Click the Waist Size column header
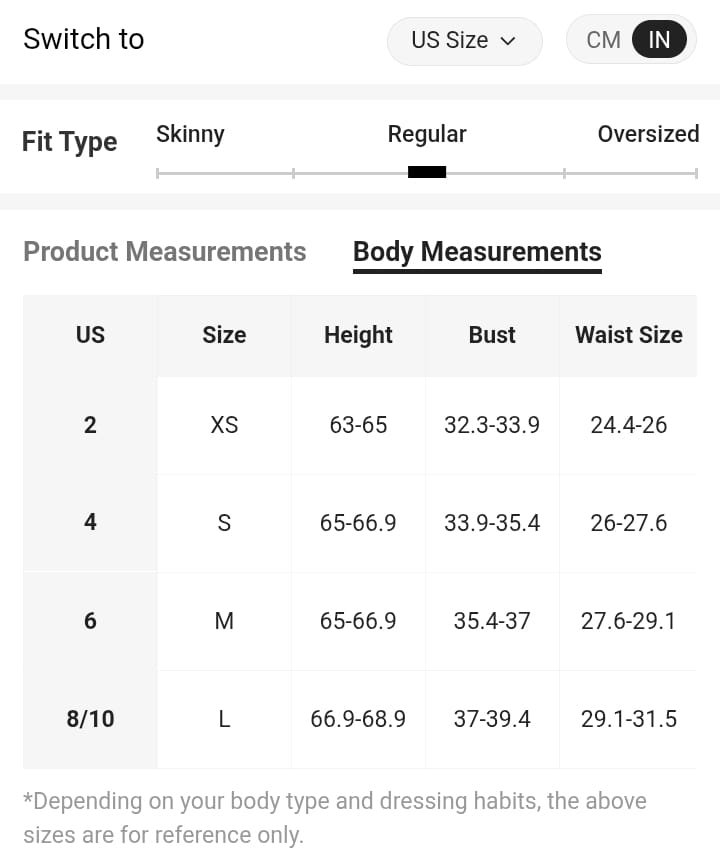The width and height of the screenshot is (720, 867). pos(628,335)
